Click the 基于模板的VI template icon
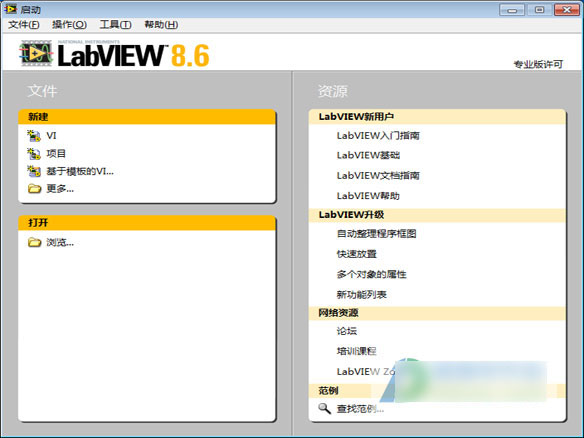 pos(34,171)
